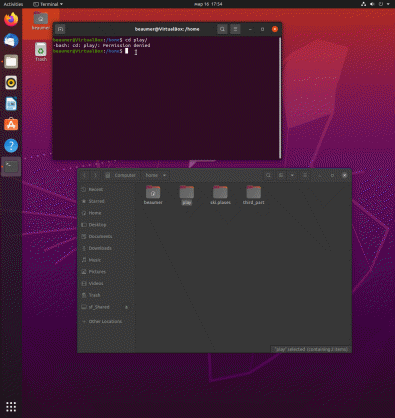The image size is (395, 418).
Task: Open Starred in Files sidebar
Action: (x=106, y=201)
